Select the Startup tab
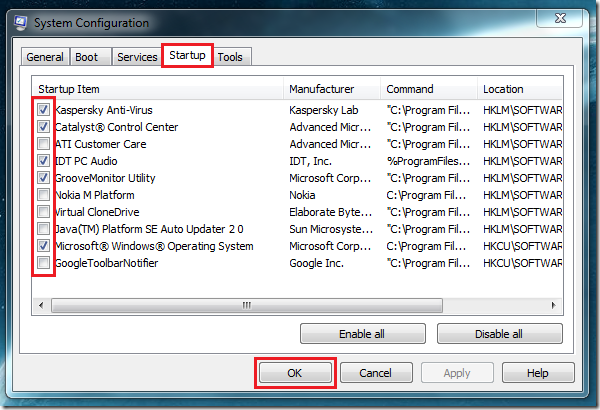Screen dimensions: 600x410 pos(187,56)
